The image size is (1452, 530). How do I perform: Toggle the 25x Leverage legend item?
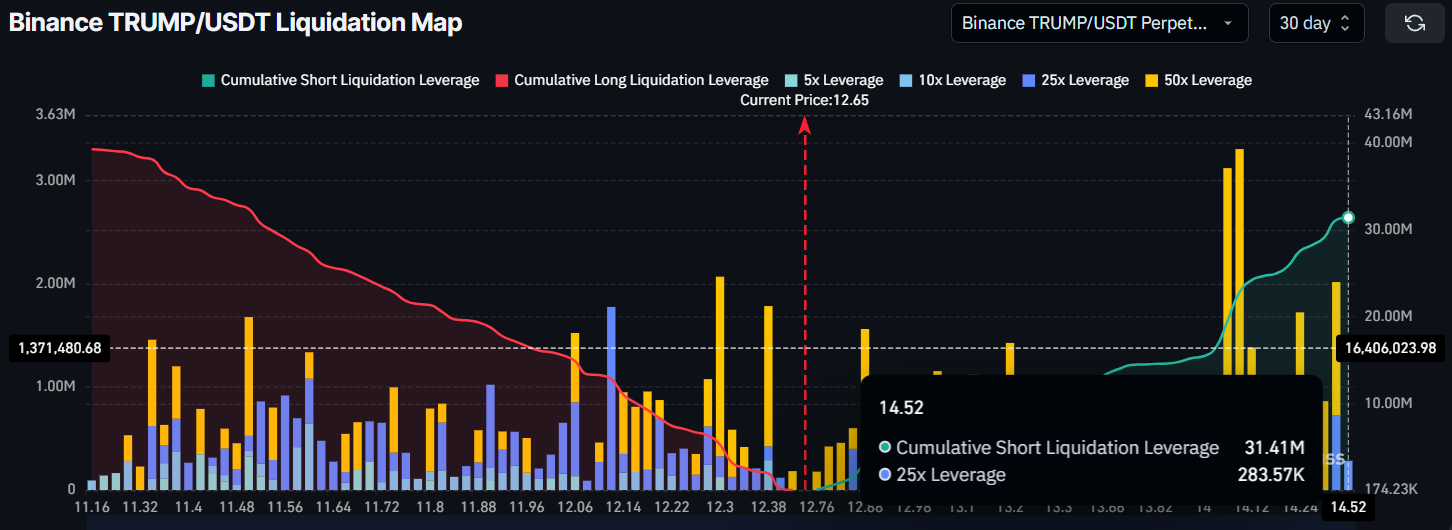1075,80
